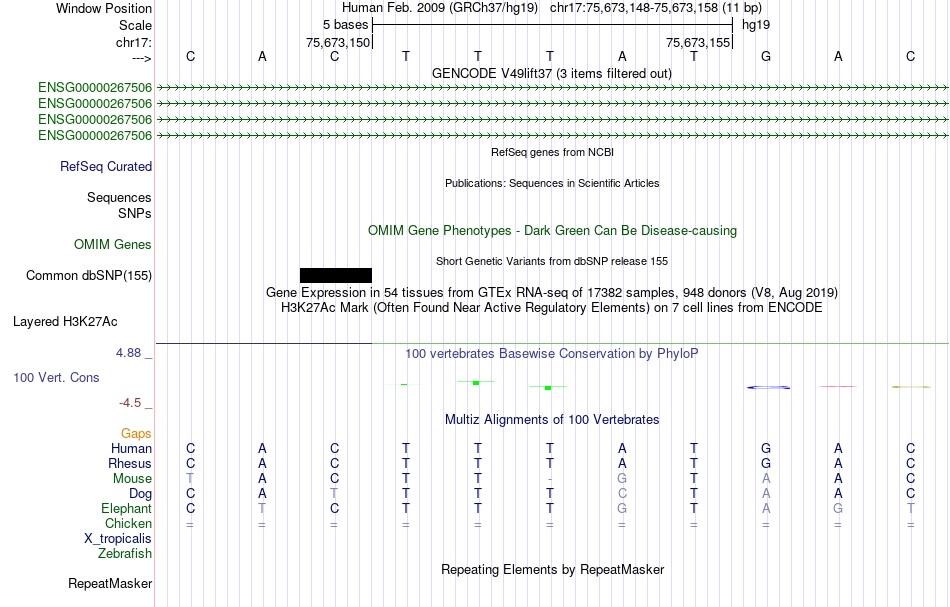950x607 pixels.
Task: Click the Elephant species label
Action: click(x=127, y=509)
